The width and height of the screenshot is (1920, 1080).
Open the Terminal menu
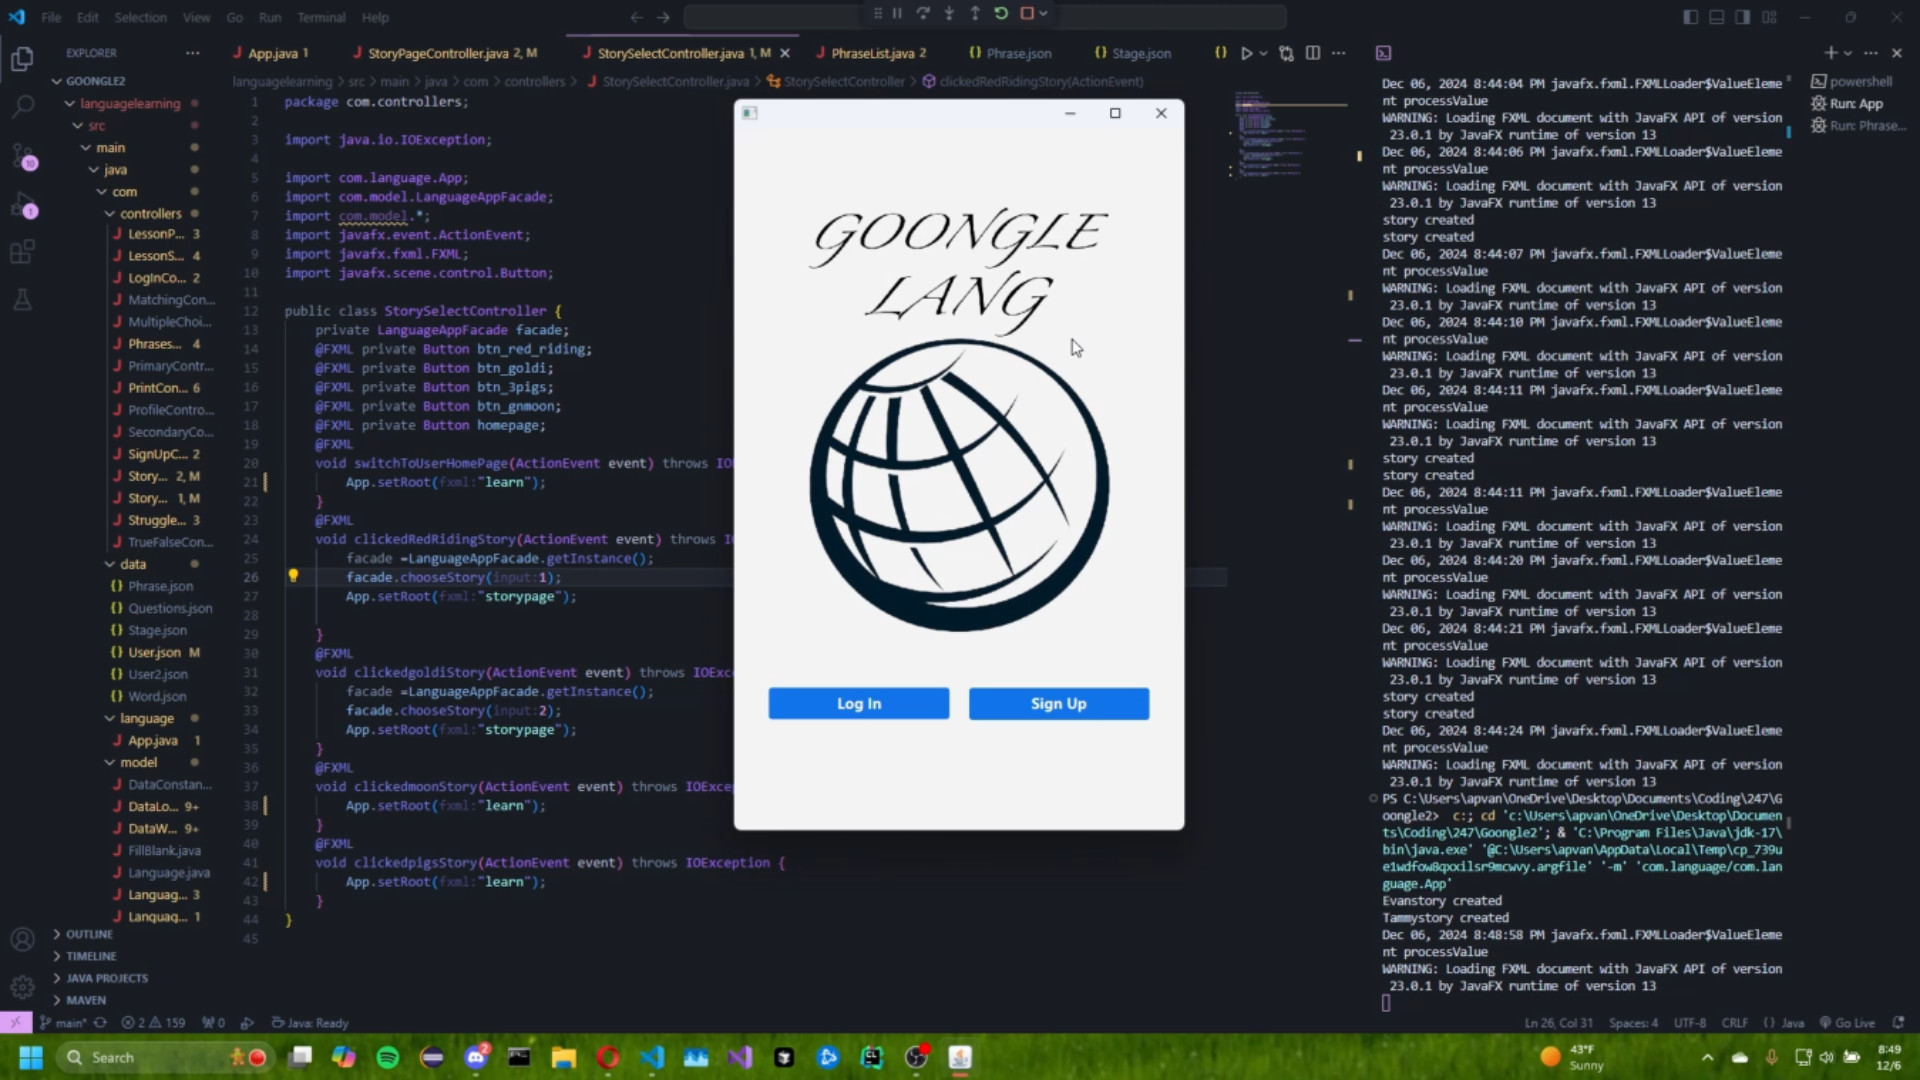point(321,17)
